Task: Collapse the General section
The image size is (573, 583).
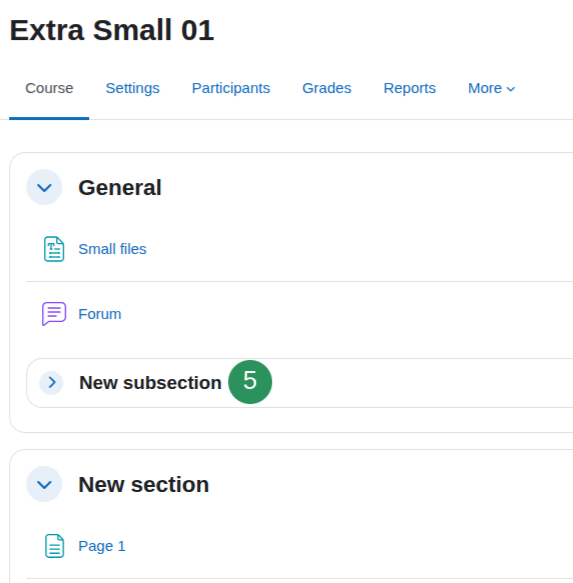Action: point(44,187)
